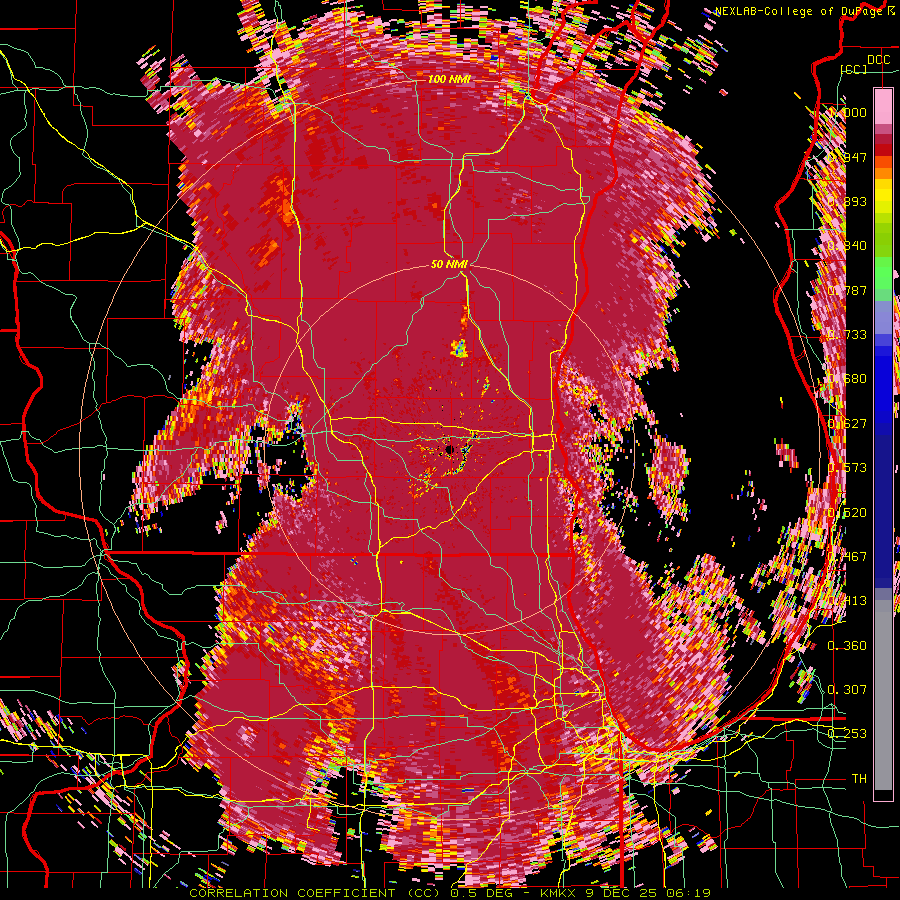900x900 pixels.
Task: Click the 0.840 scale value
Action: (x=847, y=246)
